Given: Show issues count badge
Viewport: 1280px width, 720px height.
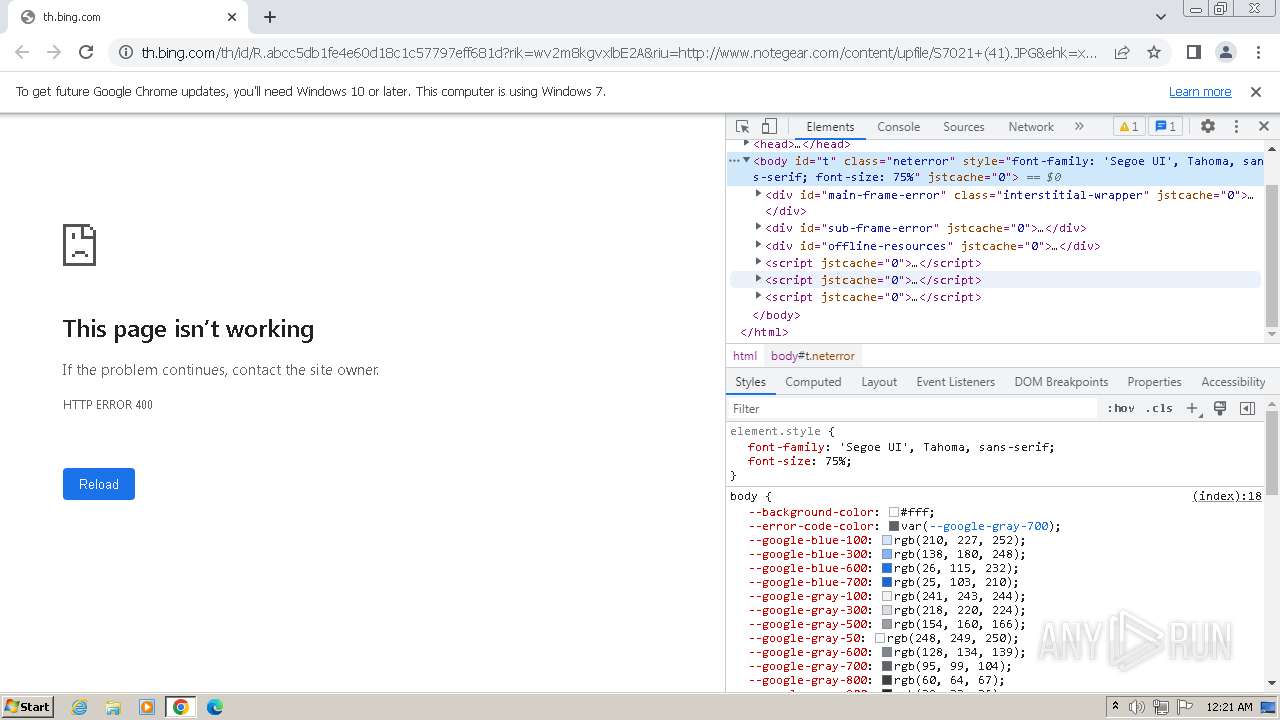Looking at the screenshot, I should (x=1165, y=127).
